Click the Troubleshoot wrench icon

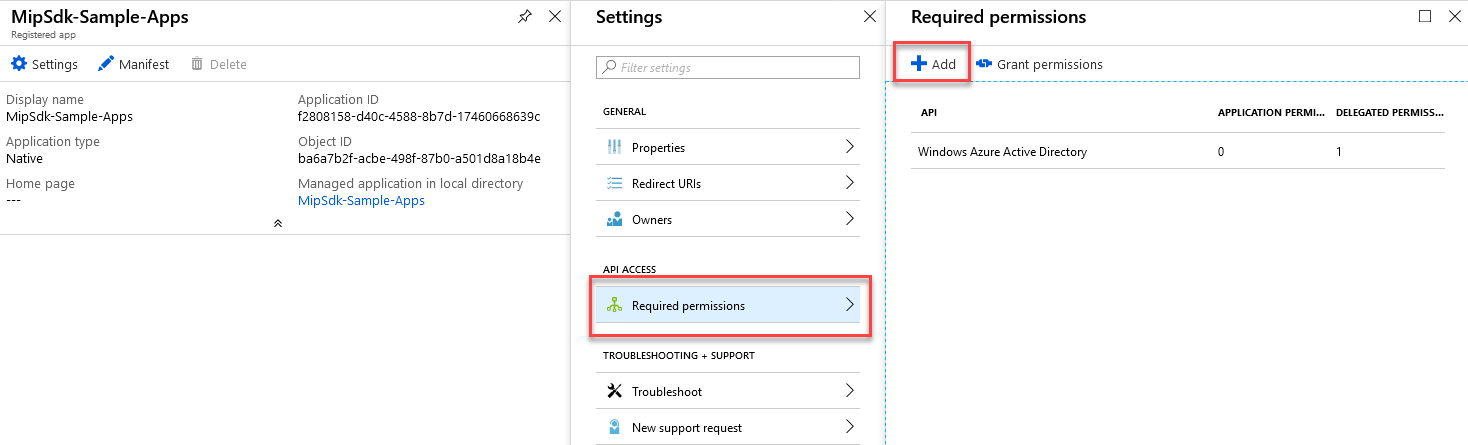(x=614, y=392)
